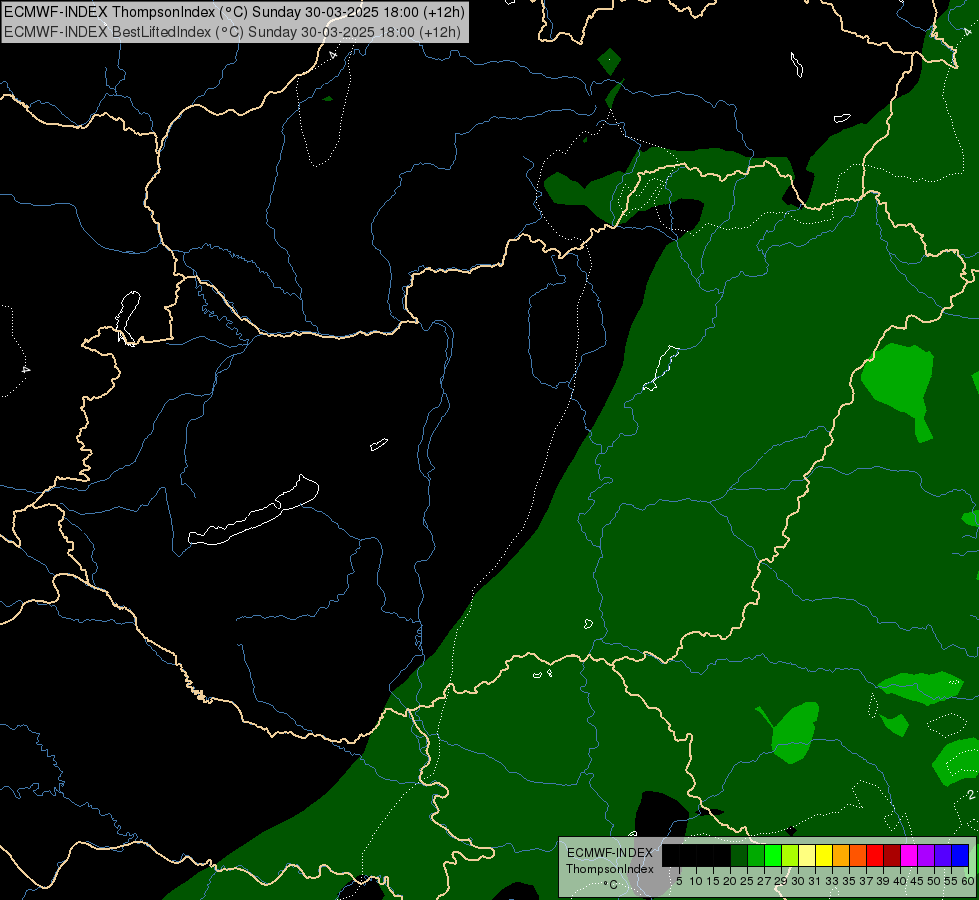Click the black legend swatch between 15 and 20
979x900 pixels.
pyautogui.click(x=722, y=855)
